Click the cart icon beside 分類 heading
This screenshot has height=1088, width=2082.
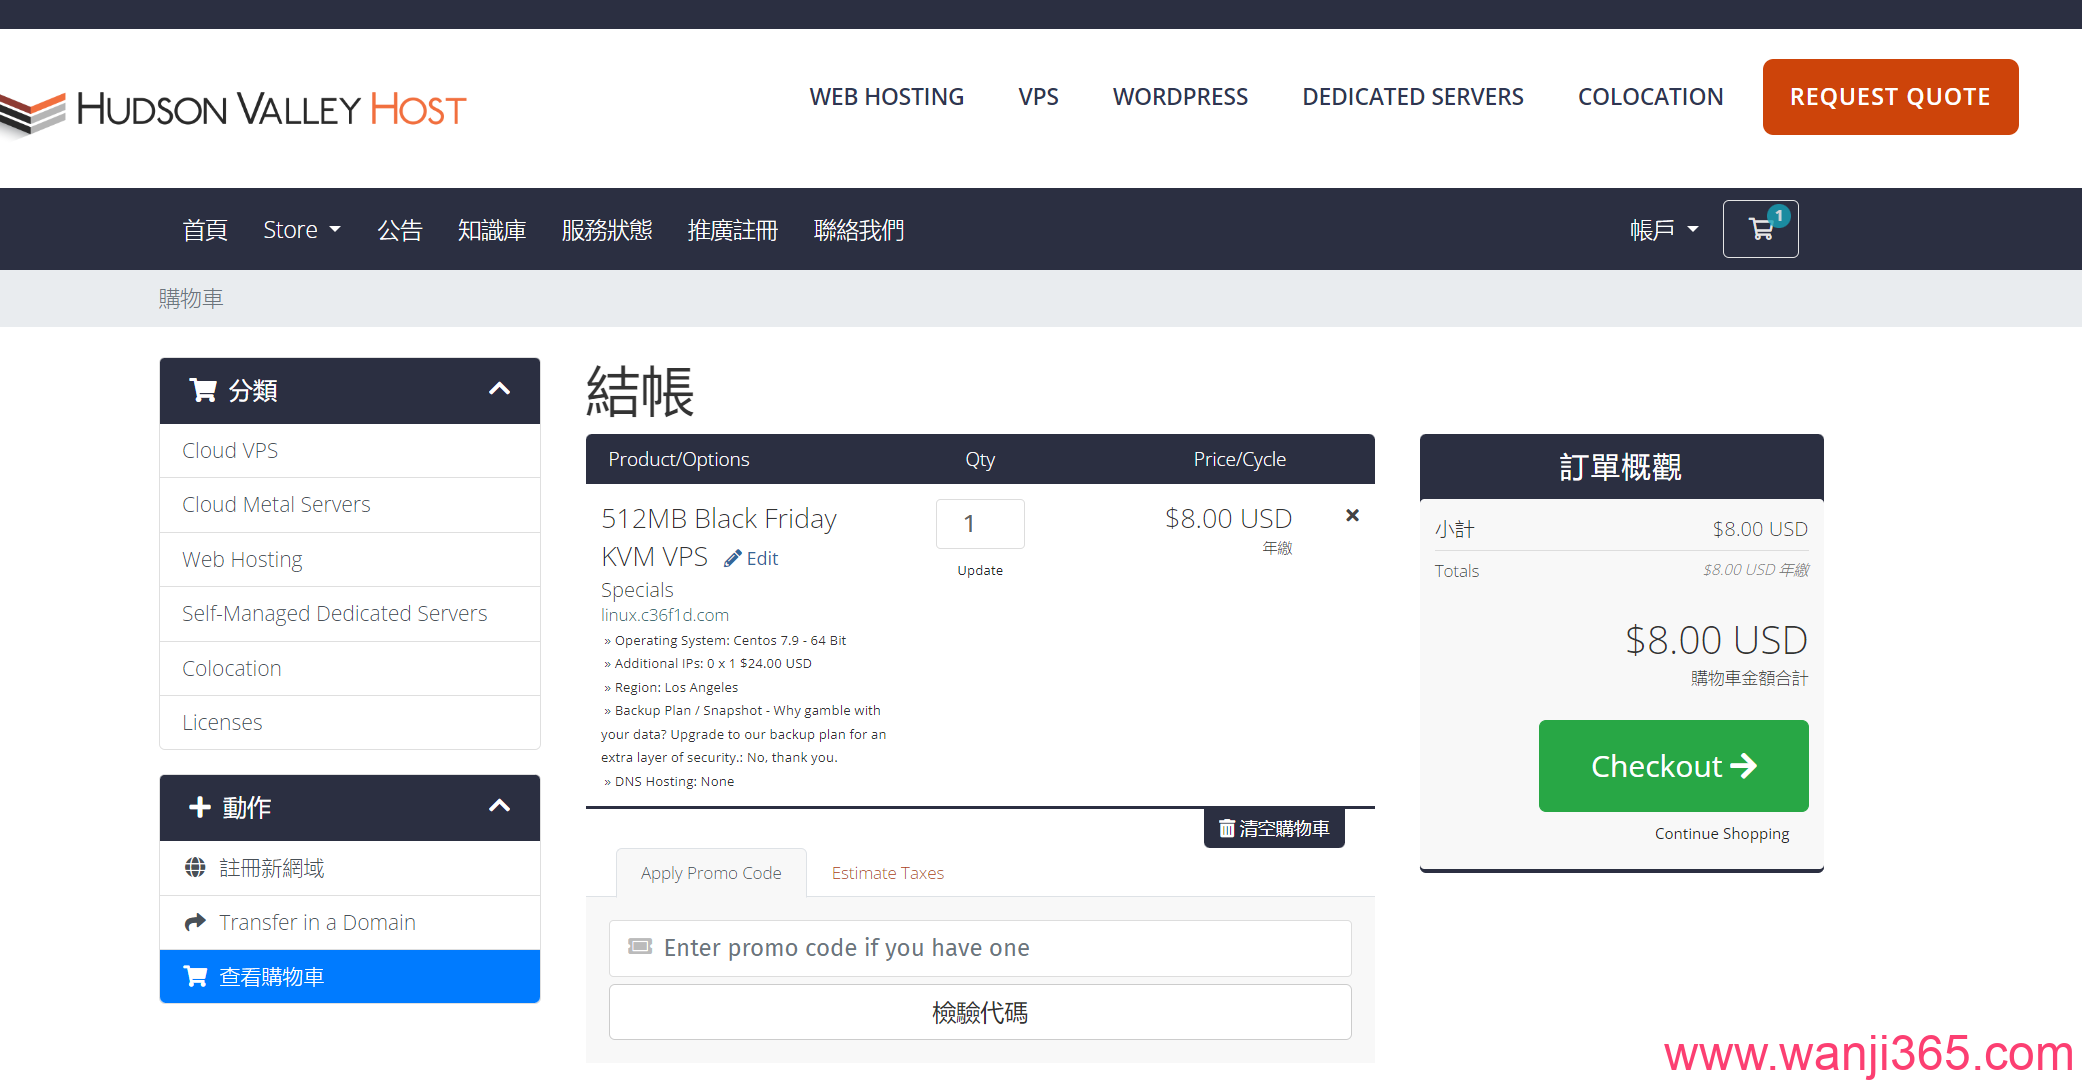203,390
